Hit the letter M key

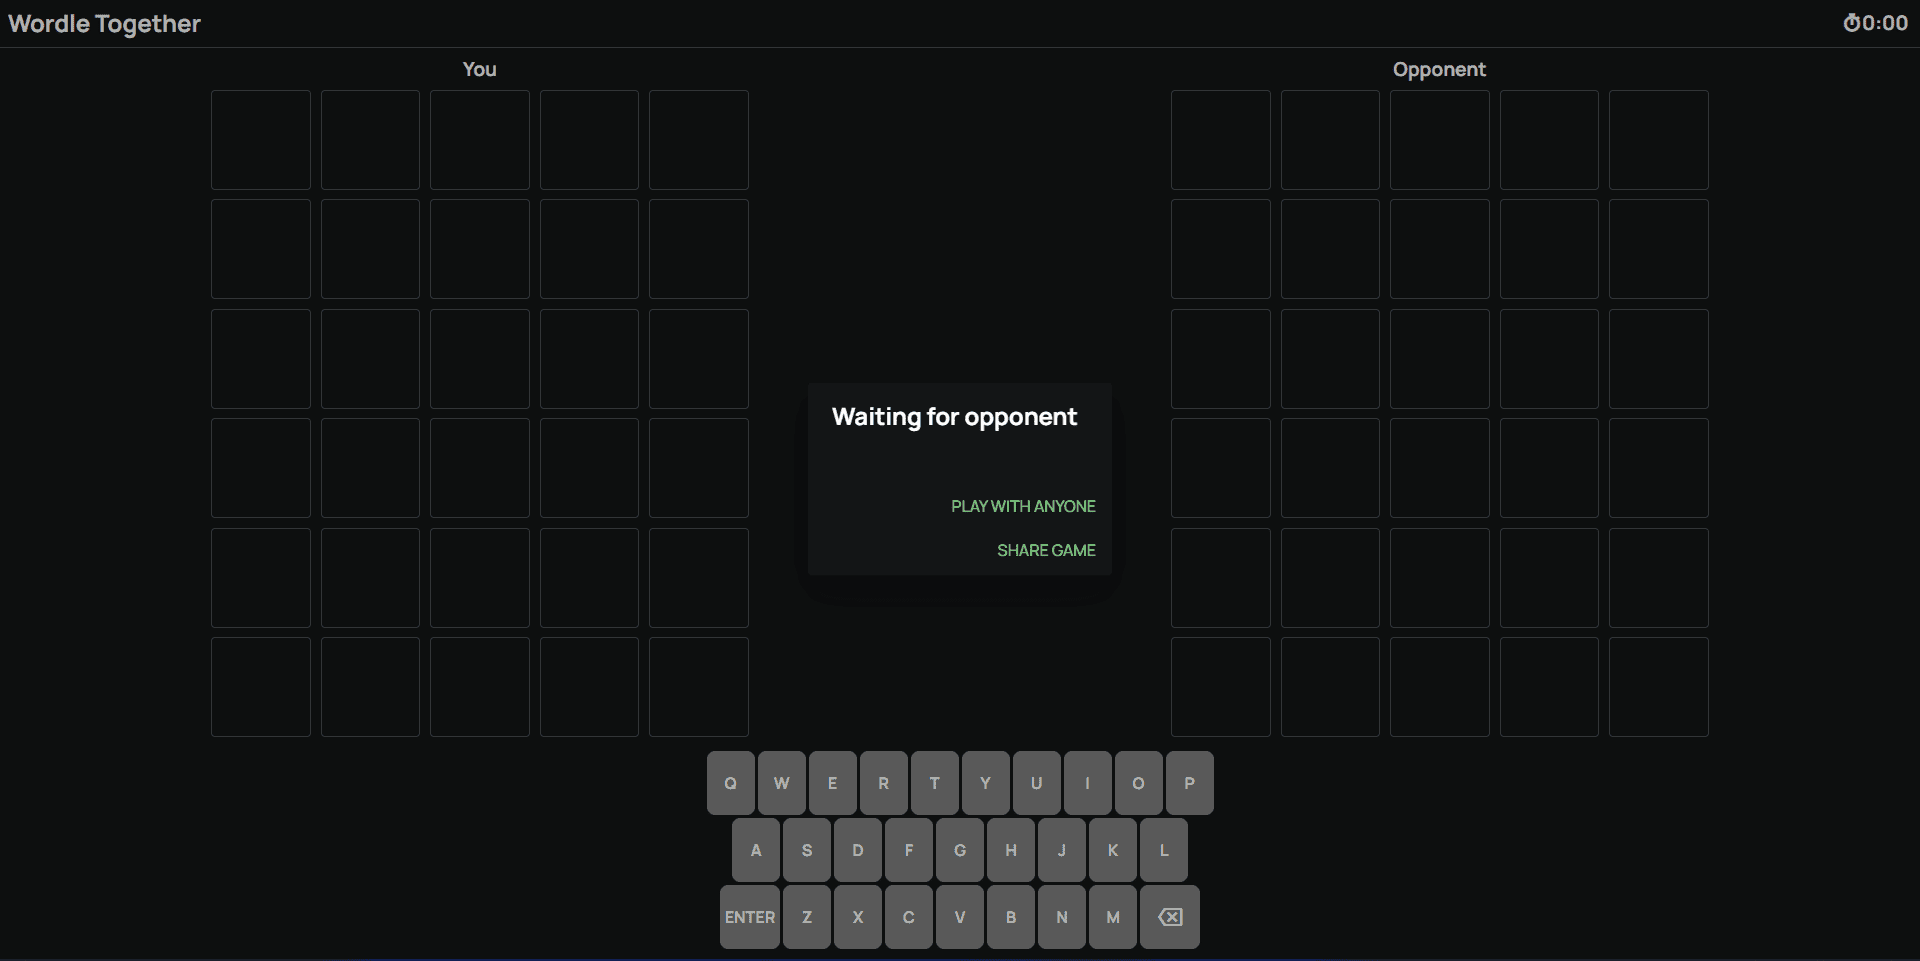point(1112,917)
